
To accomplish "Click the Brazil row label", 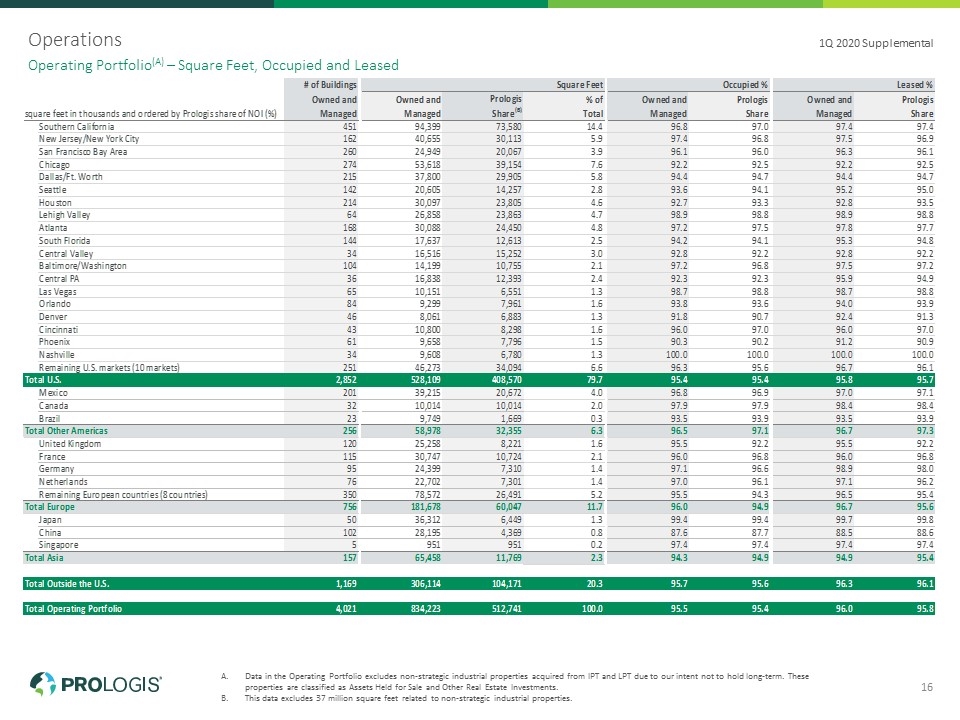I will [x=49, y=419].
